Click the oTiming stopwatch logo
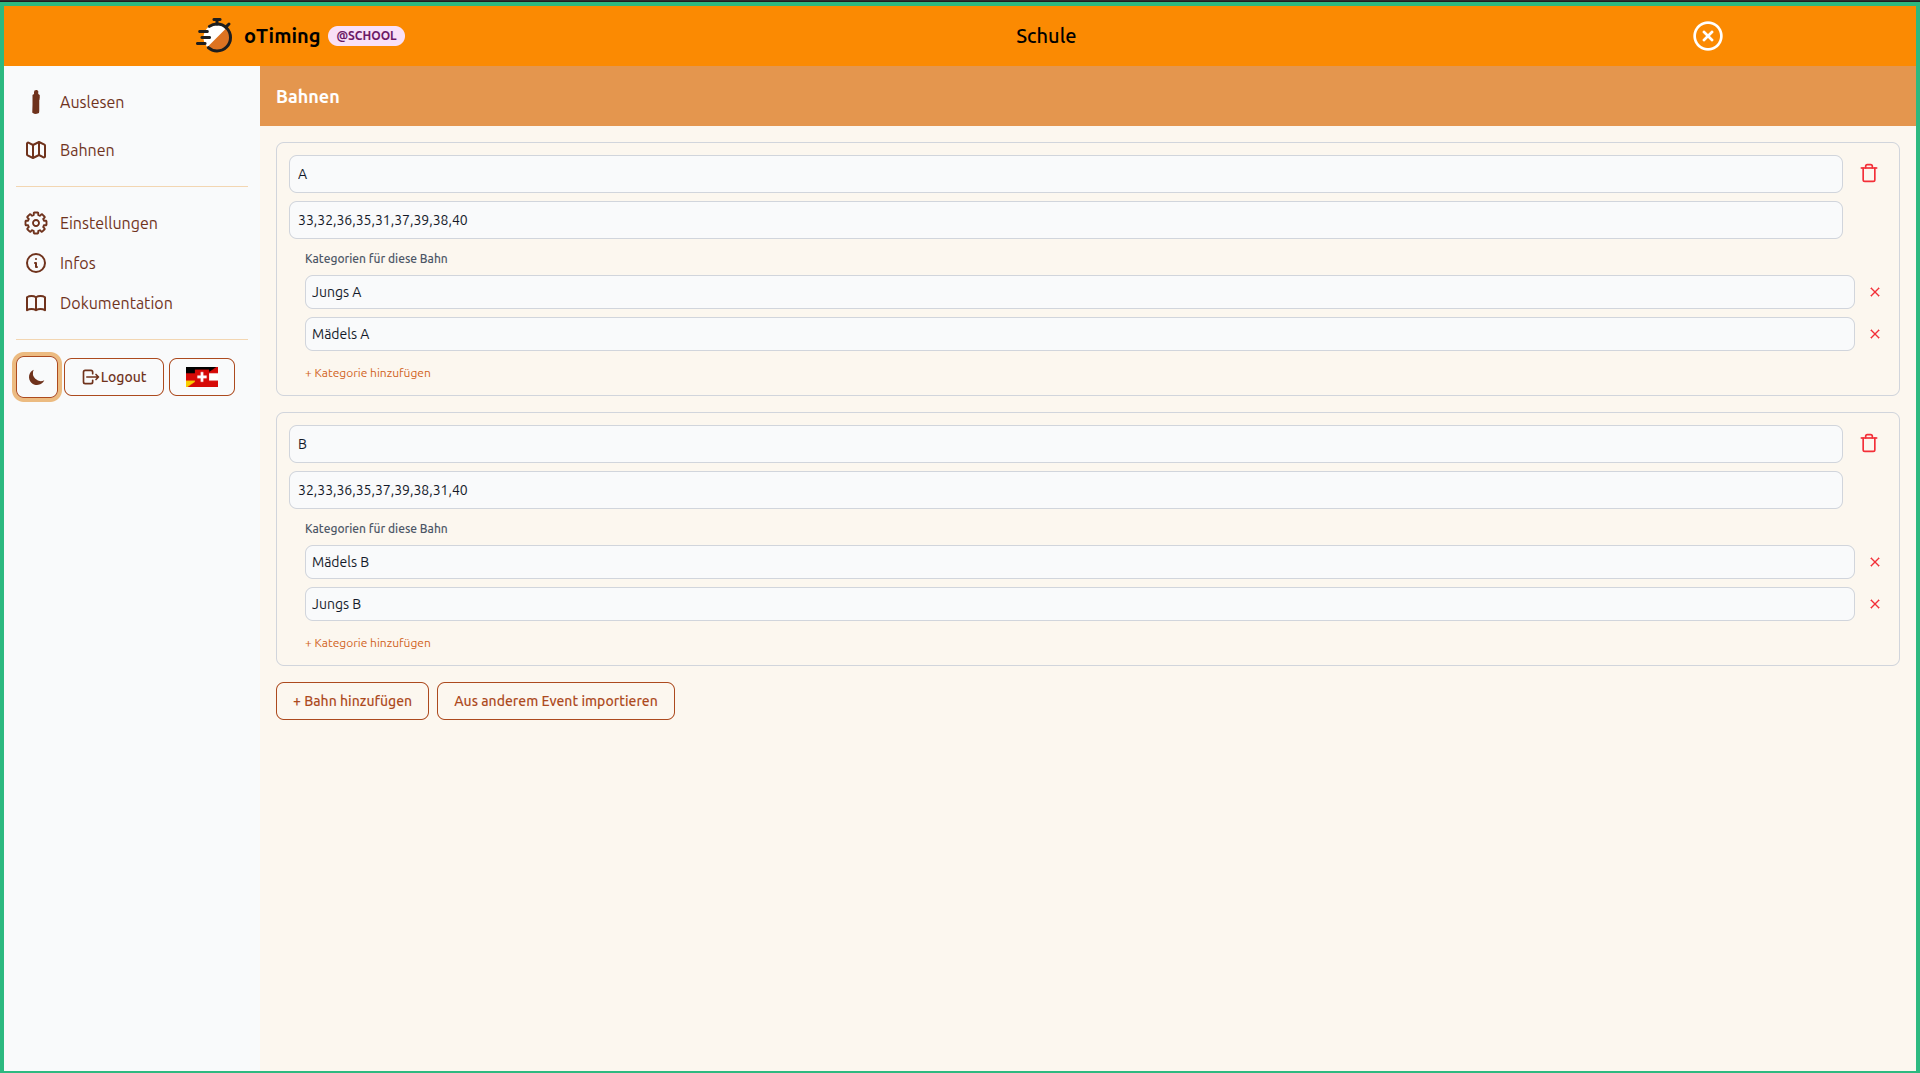 pos(214,36)
